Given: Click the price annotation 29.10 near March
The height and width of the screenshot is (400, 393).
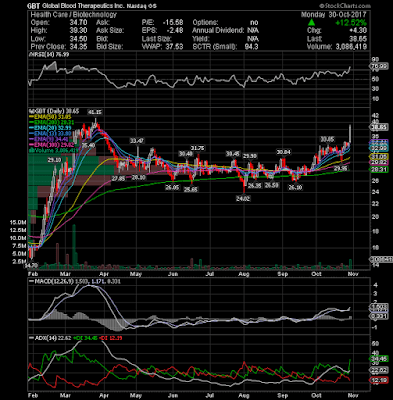Looking at the screenshot, I should point(54,160).
